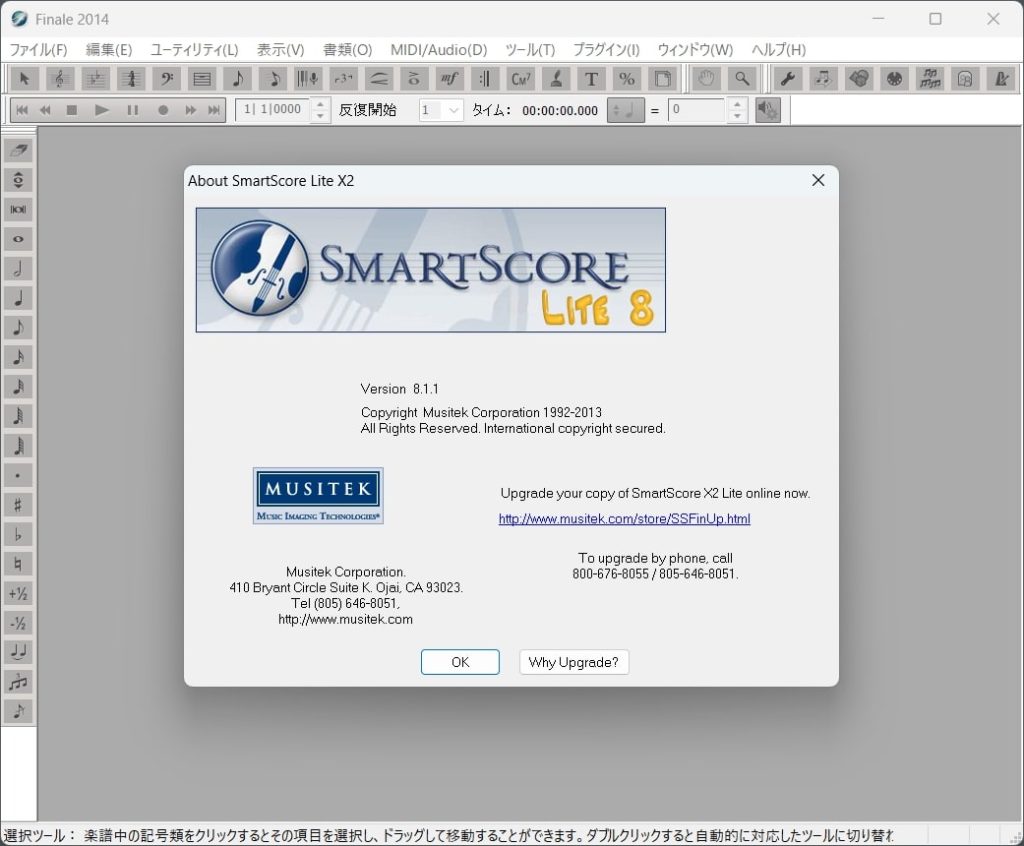
Task: Open the repeat count dropdown
Action: 441,111
